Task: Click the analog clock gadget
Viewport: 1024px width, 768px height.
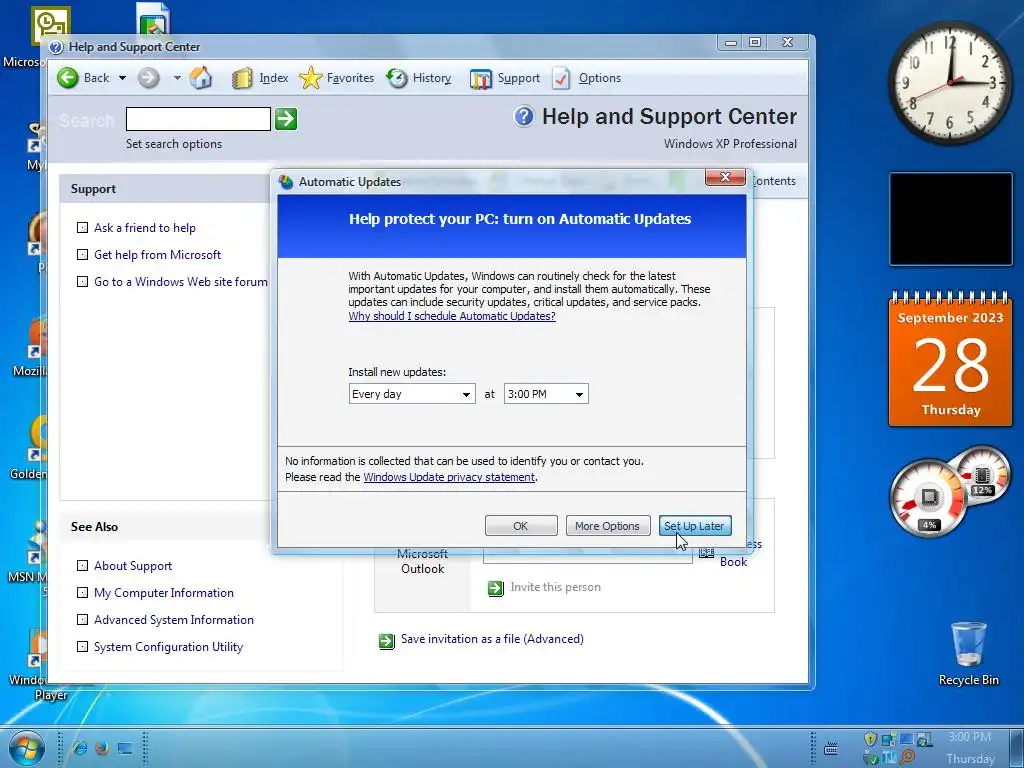Action: pos(949,83)
